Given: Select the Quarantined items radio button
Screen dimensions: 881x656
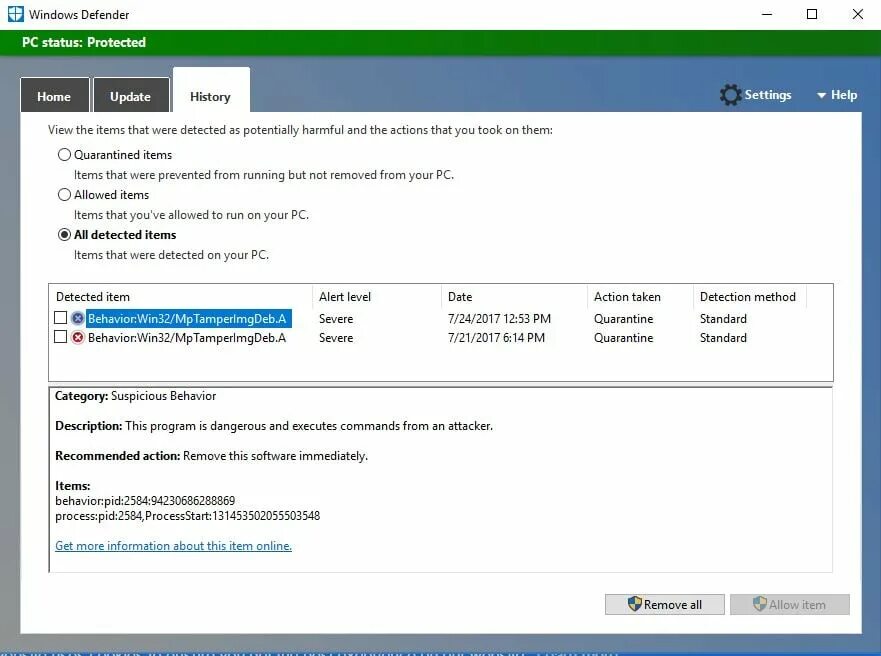Looking at the screenshot, I should coord(64,154).
